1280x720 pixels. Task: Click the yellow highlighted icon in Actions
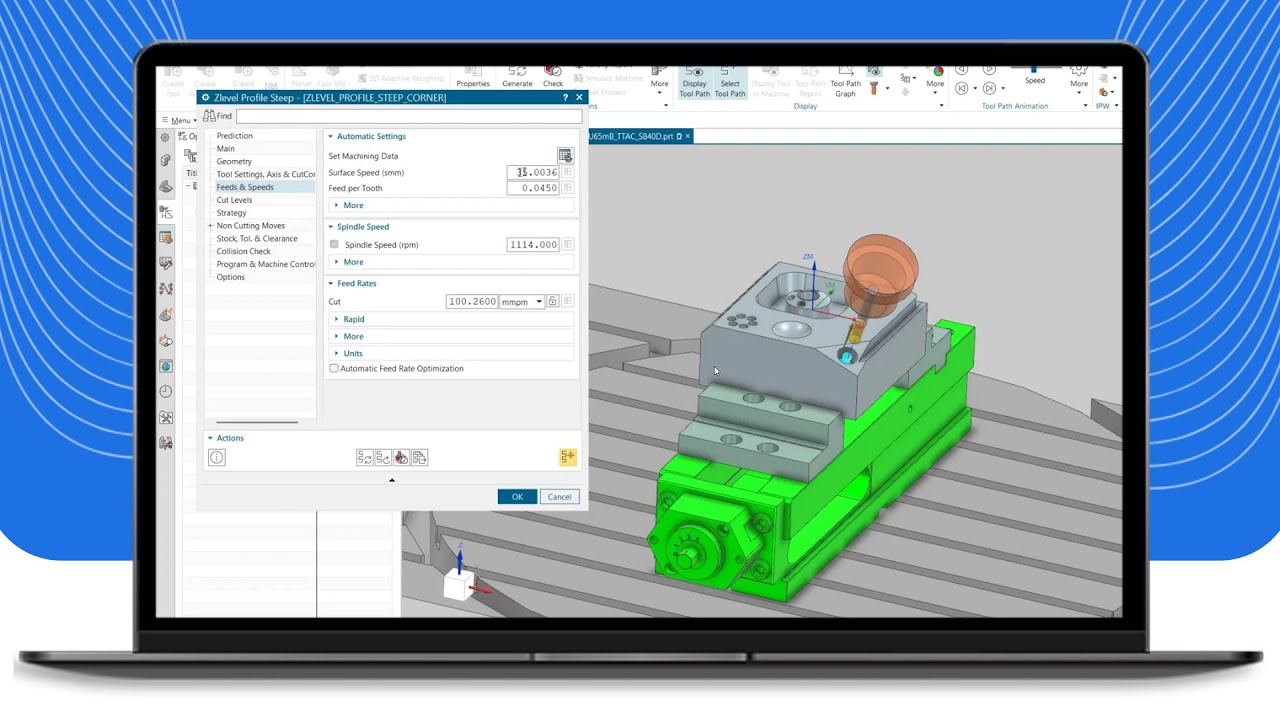pyautogui.click(x=567, y=457)
